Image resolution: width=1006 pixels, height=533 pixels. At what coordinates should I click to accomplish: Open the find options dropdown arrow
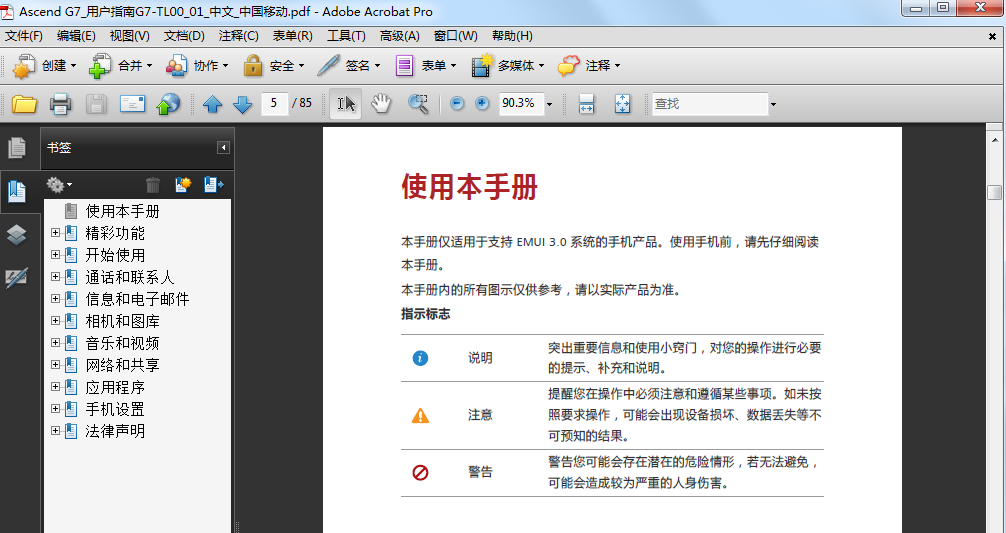coord(773,105)
